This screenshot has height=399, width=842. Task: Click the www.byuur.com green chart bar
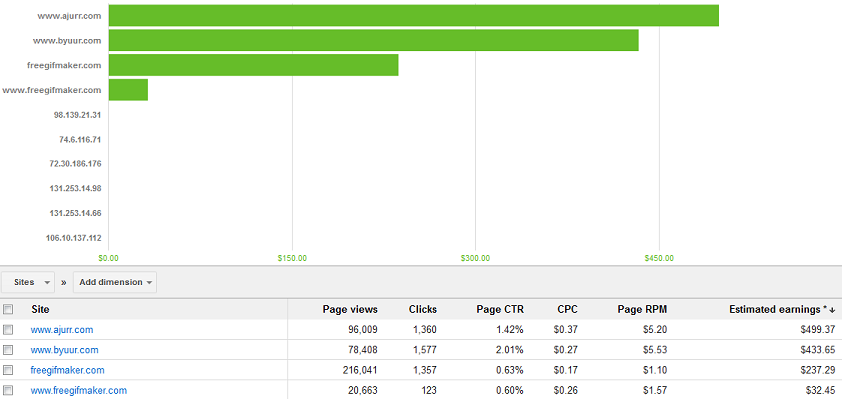(x=374, y=40)
